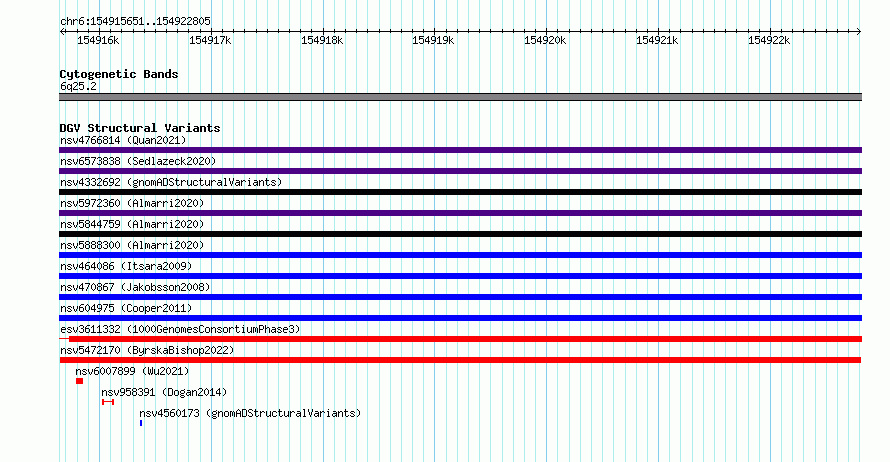The width and height of the screenshot is (890, 462).
Task: Click the tiny blue nsv4560173 marker
Action: pos(141,423)
